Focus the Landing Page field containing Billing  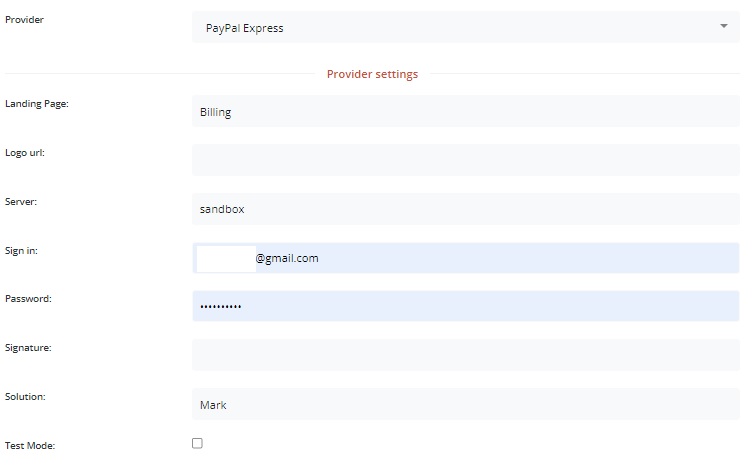pos(465,111)
